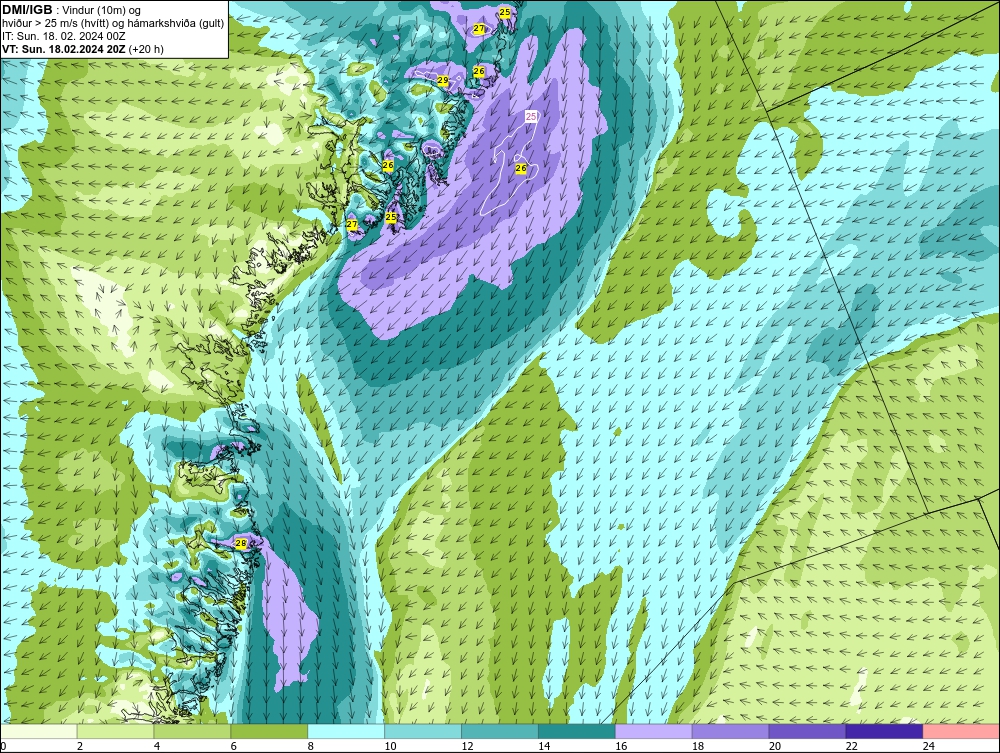Click the yellow 29 max gust label
Image resolution: width=1000 pixels, height=753 pixels.
click(x=442, y=80)
